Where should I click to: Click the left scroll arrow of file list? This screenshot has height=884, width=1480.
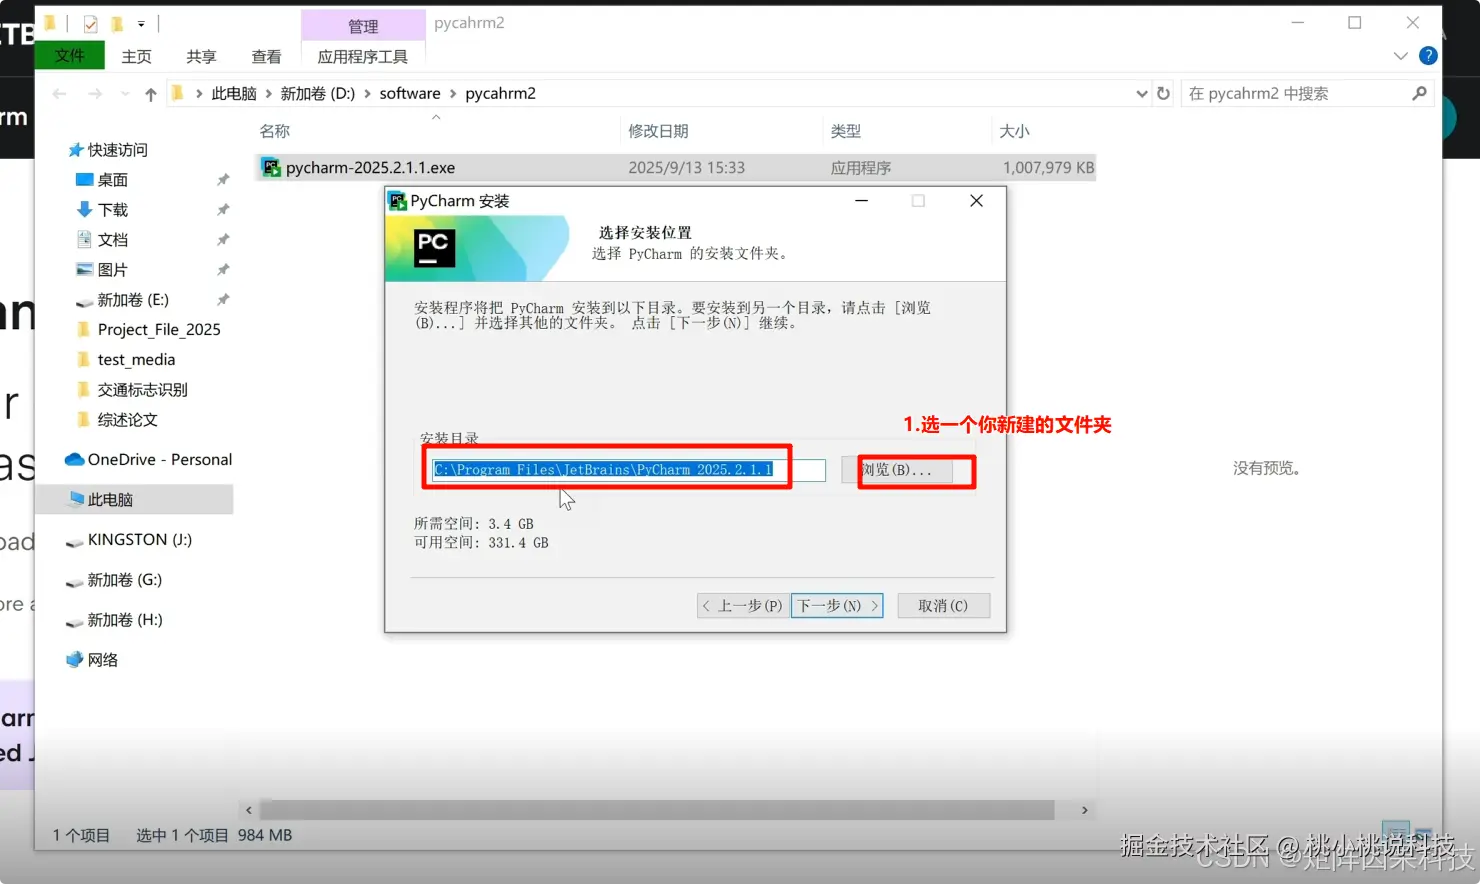tap(249, 810)
